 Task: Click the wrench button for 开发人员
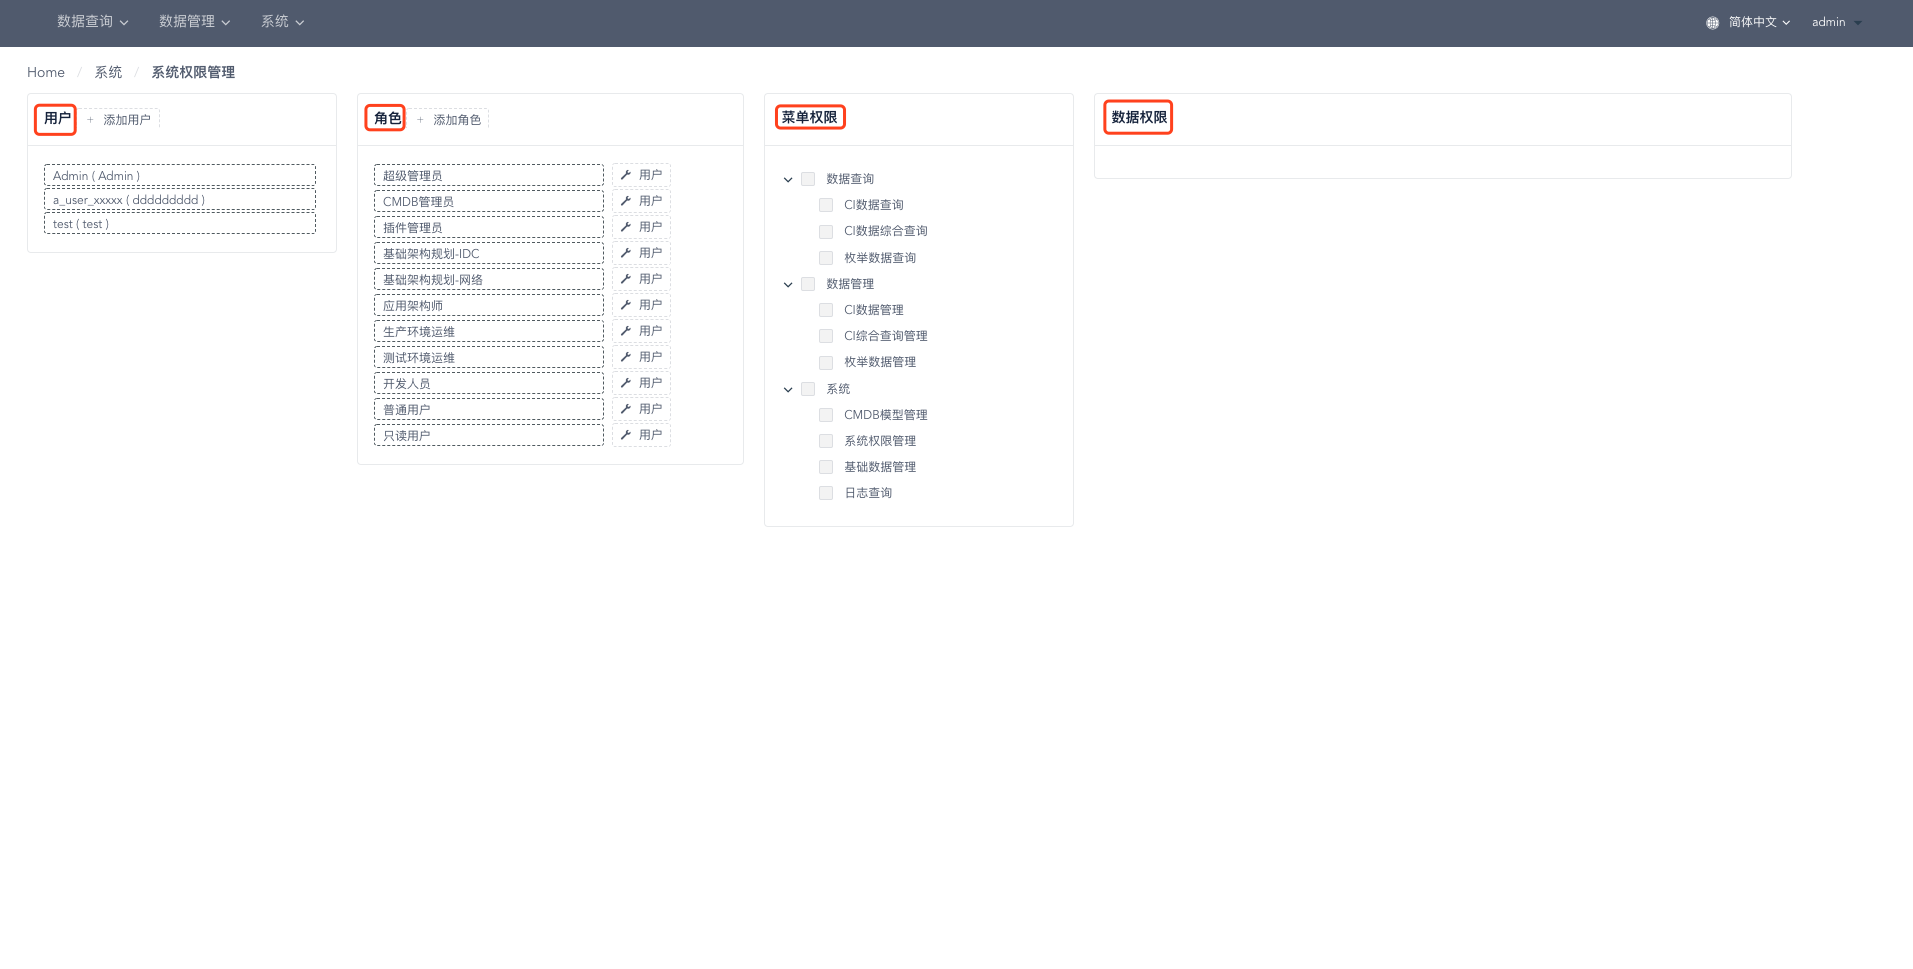click(641, 383)
